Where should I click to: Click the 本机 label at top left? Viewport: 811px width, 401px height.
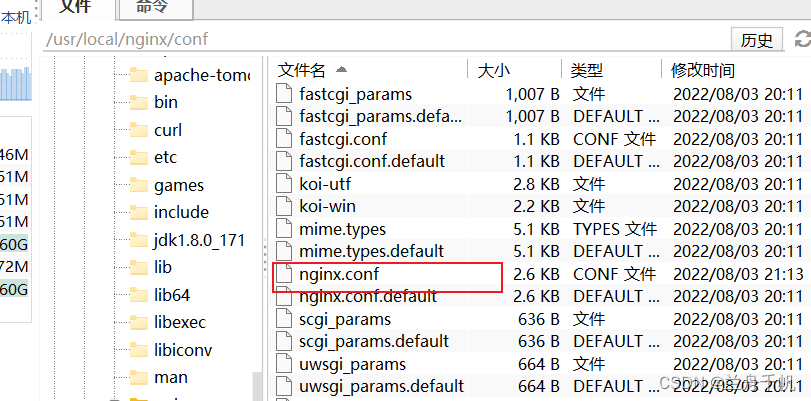16,18
